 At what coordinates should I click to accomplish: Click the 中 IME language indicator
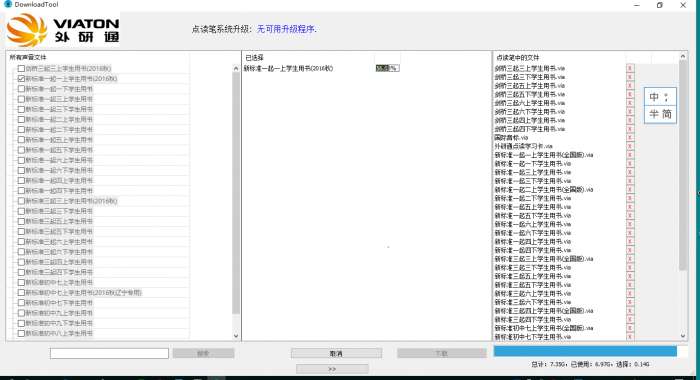coord(654,97)
